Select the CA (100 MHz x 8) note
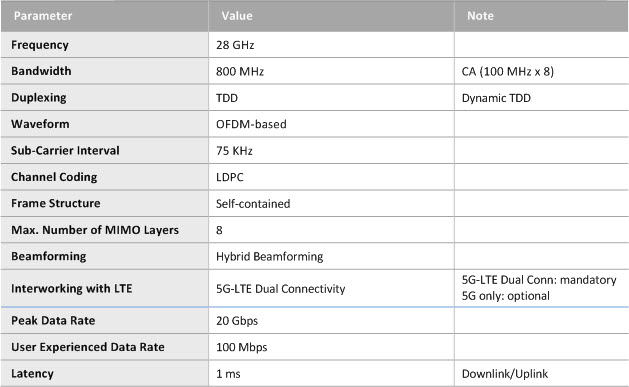This screenshot has width=629, height=387. click(507, 71)
